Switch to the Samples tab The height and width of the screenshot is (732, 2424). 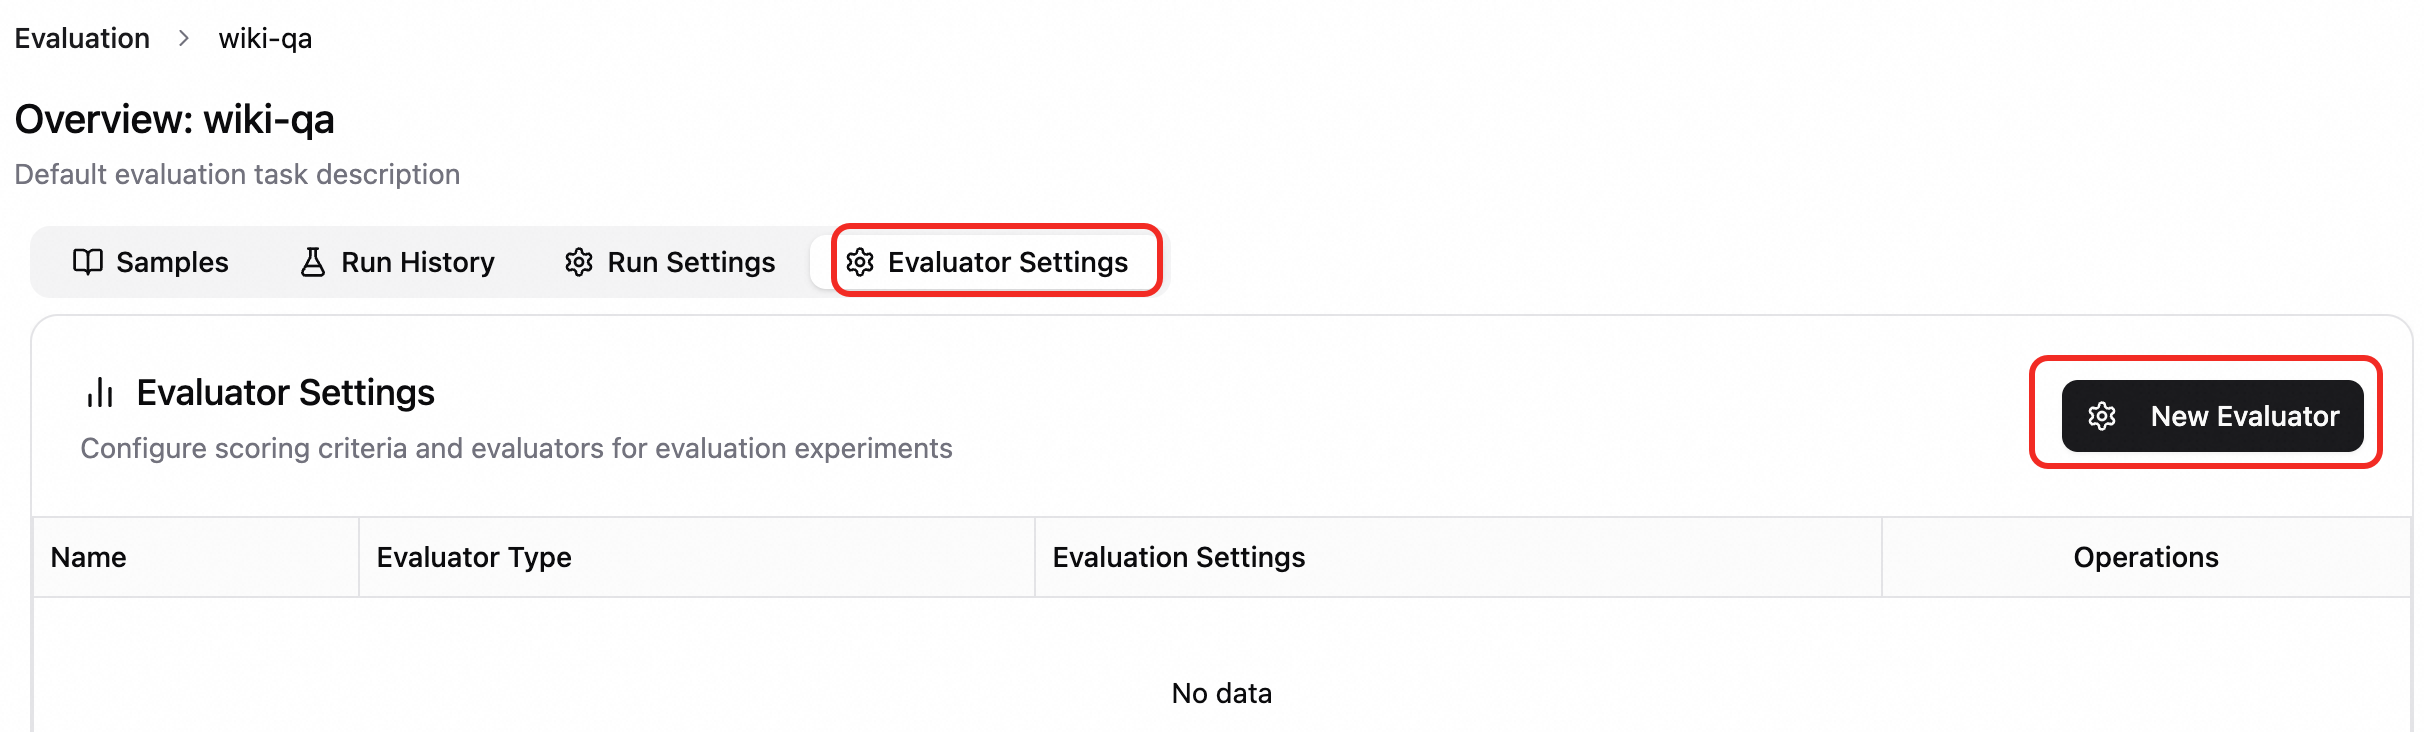pos(172,262)
